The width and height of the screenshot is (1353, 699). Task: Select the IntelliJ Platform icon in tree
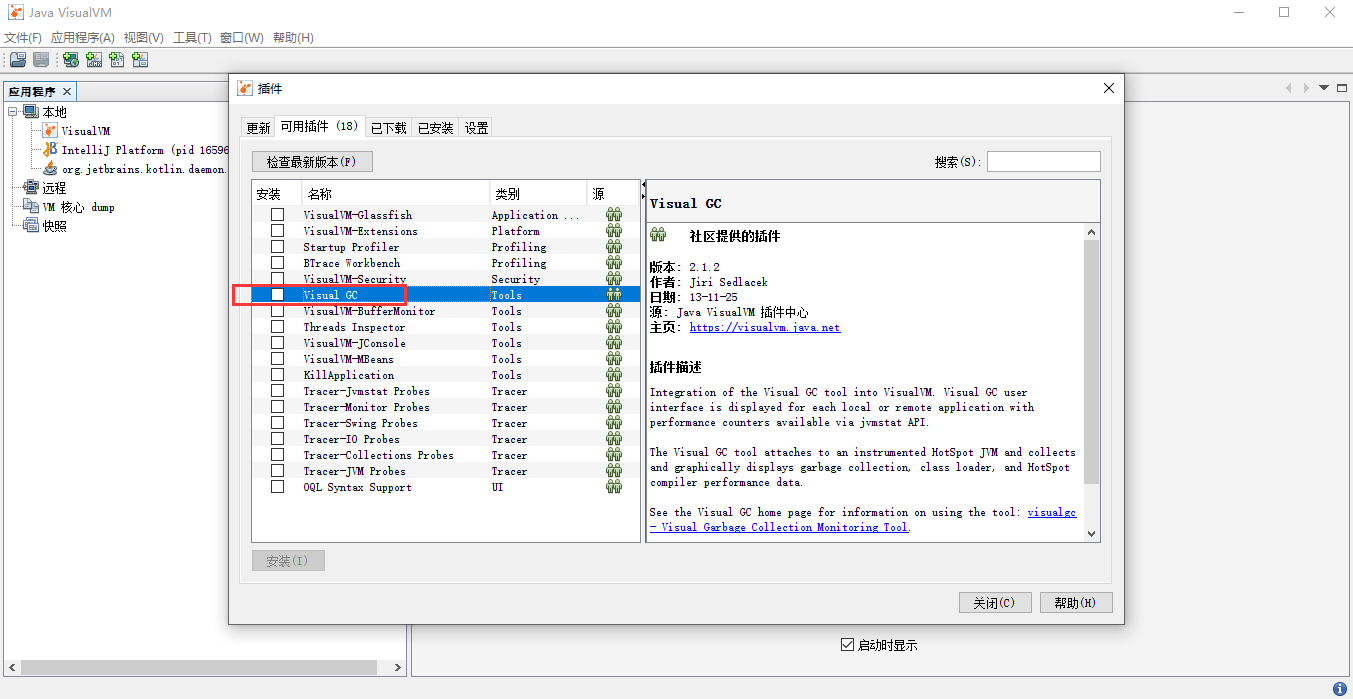[x=51, y=150]
